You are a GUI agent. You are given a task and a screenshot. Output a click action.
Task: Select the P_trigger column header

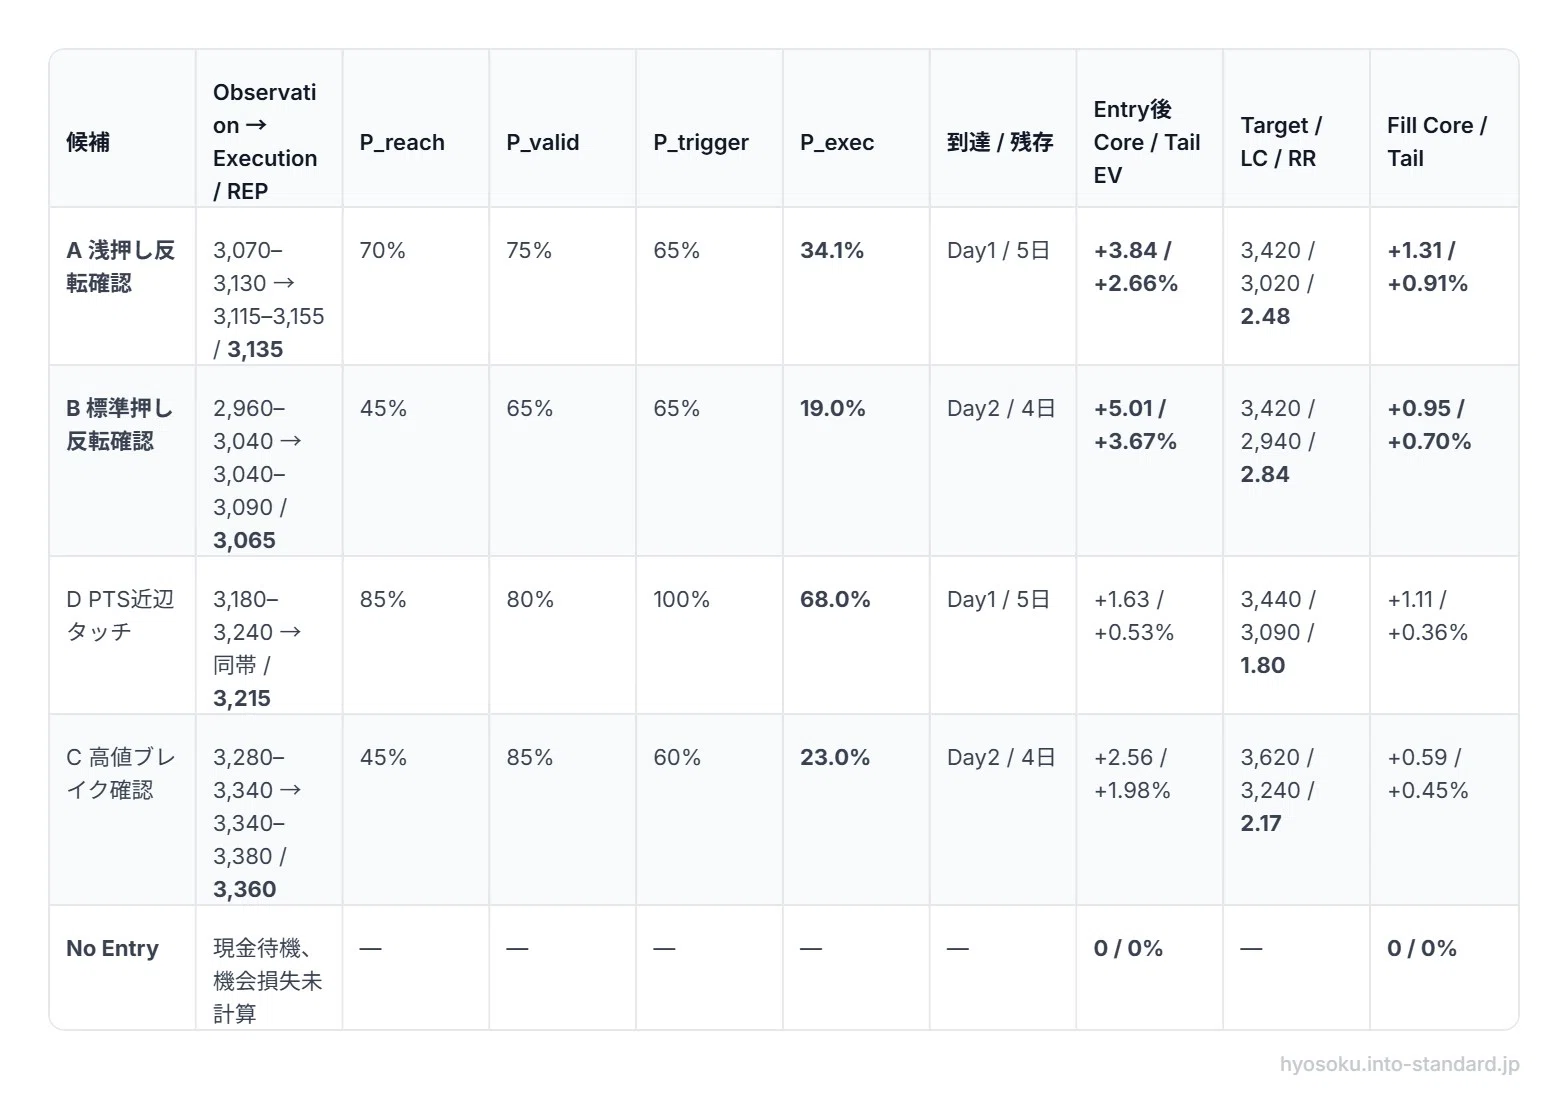tap(701, 143)
